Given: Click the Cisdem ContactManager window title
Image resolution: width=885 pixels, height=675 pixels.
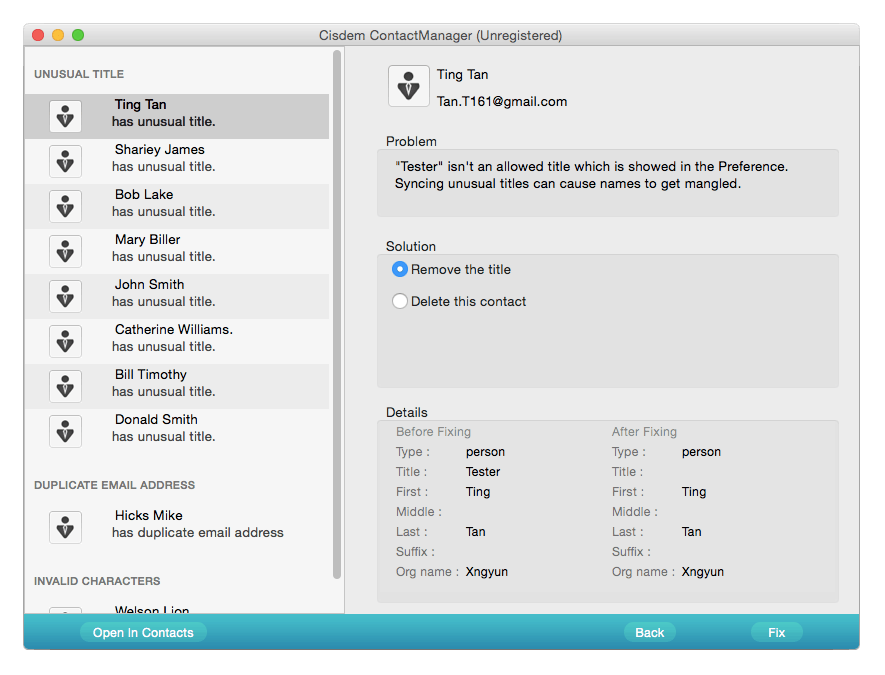Looking at the screenshot, I should coord(440,36).
